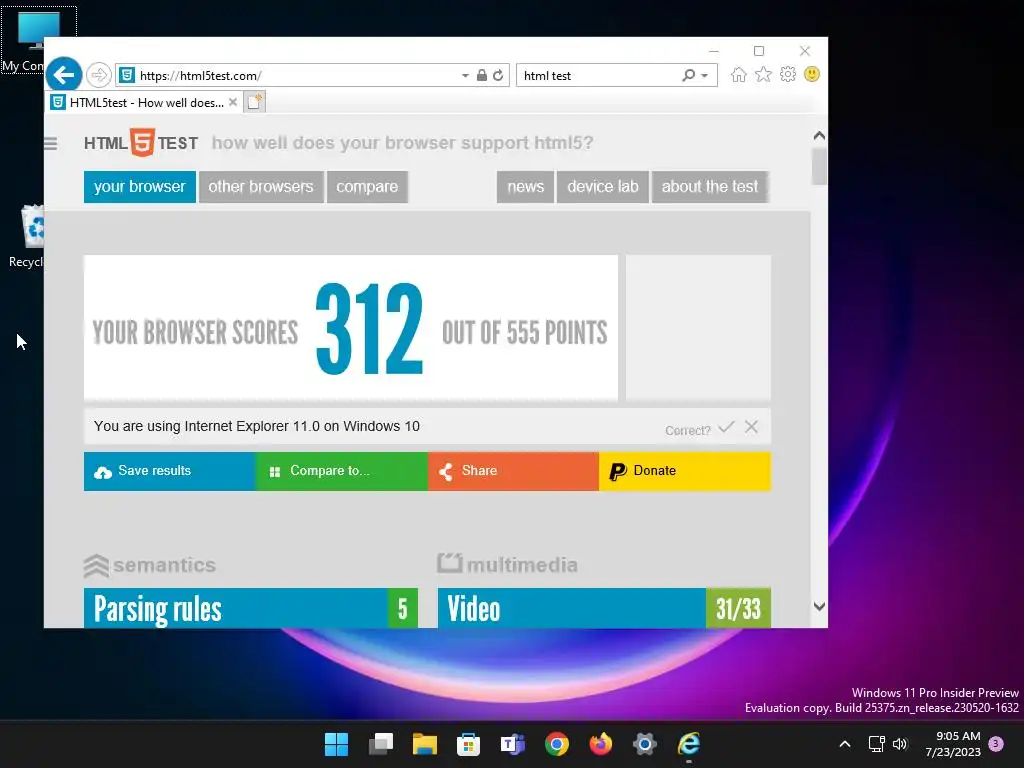The image size is (1024, 768).
Task: Click the page scrollbar up arrow
Action: (819, 136)
